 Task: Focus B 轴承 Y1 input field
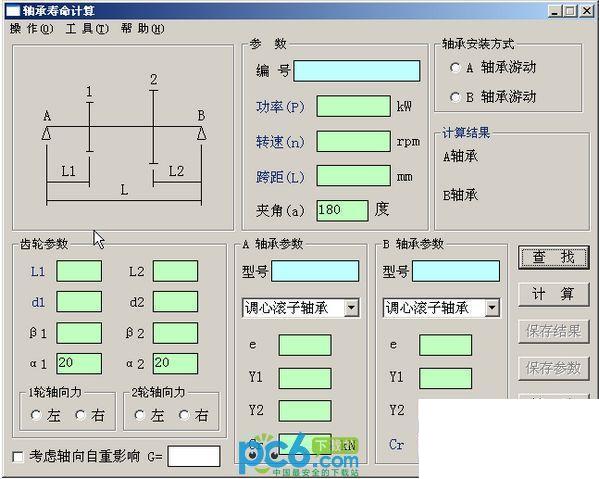tap(445, 379)
